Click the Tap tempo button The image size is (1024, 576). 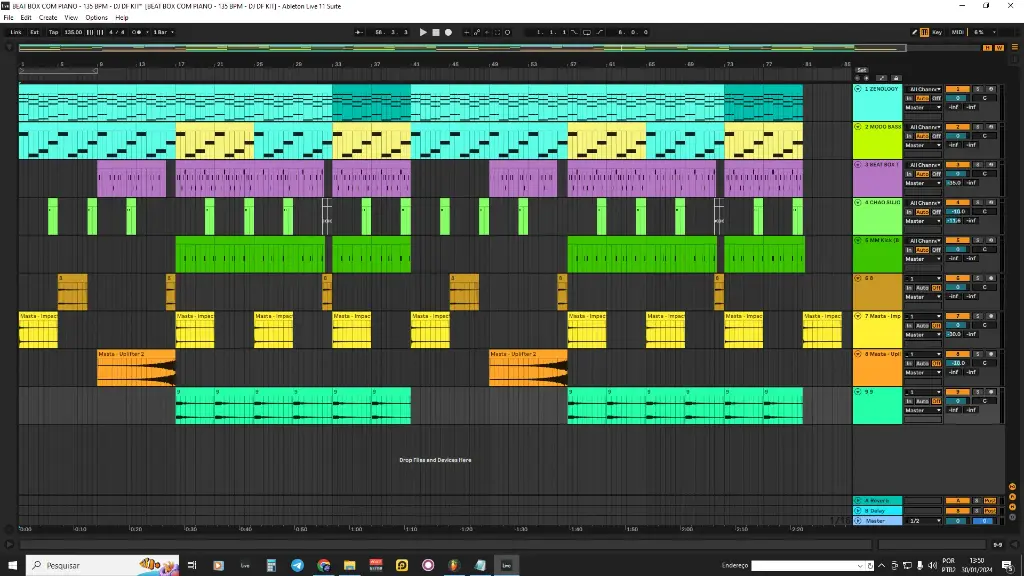[x=54, y=32]
